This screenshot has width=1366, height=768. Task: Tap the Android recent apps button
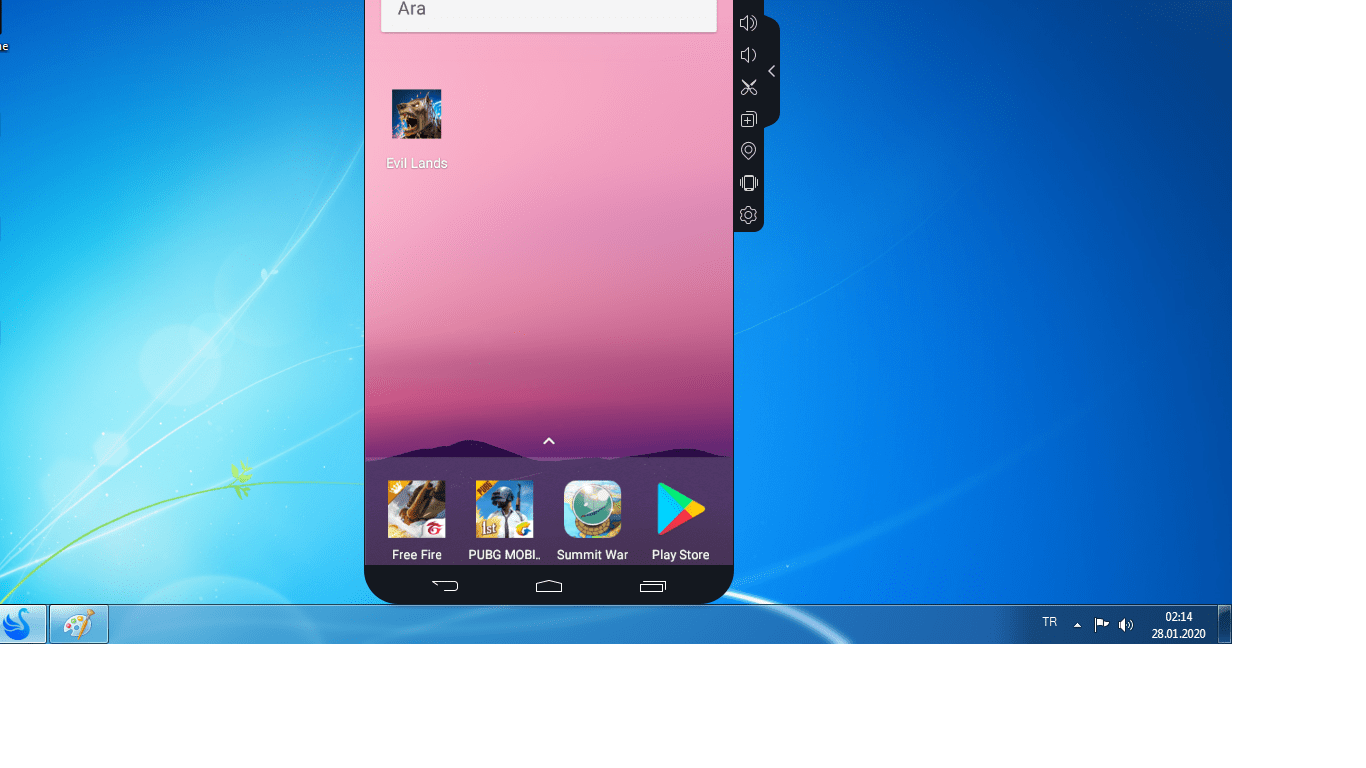[x=653, y=586]
